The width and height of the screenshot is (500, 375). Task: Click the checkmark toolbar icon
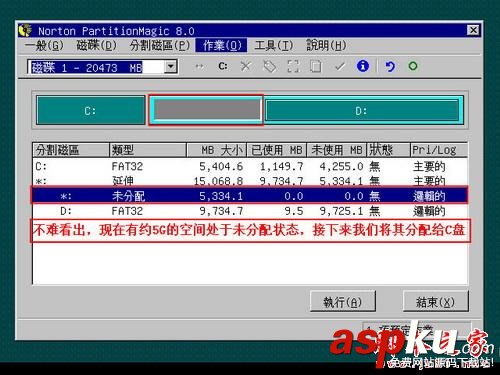[339, 66]
